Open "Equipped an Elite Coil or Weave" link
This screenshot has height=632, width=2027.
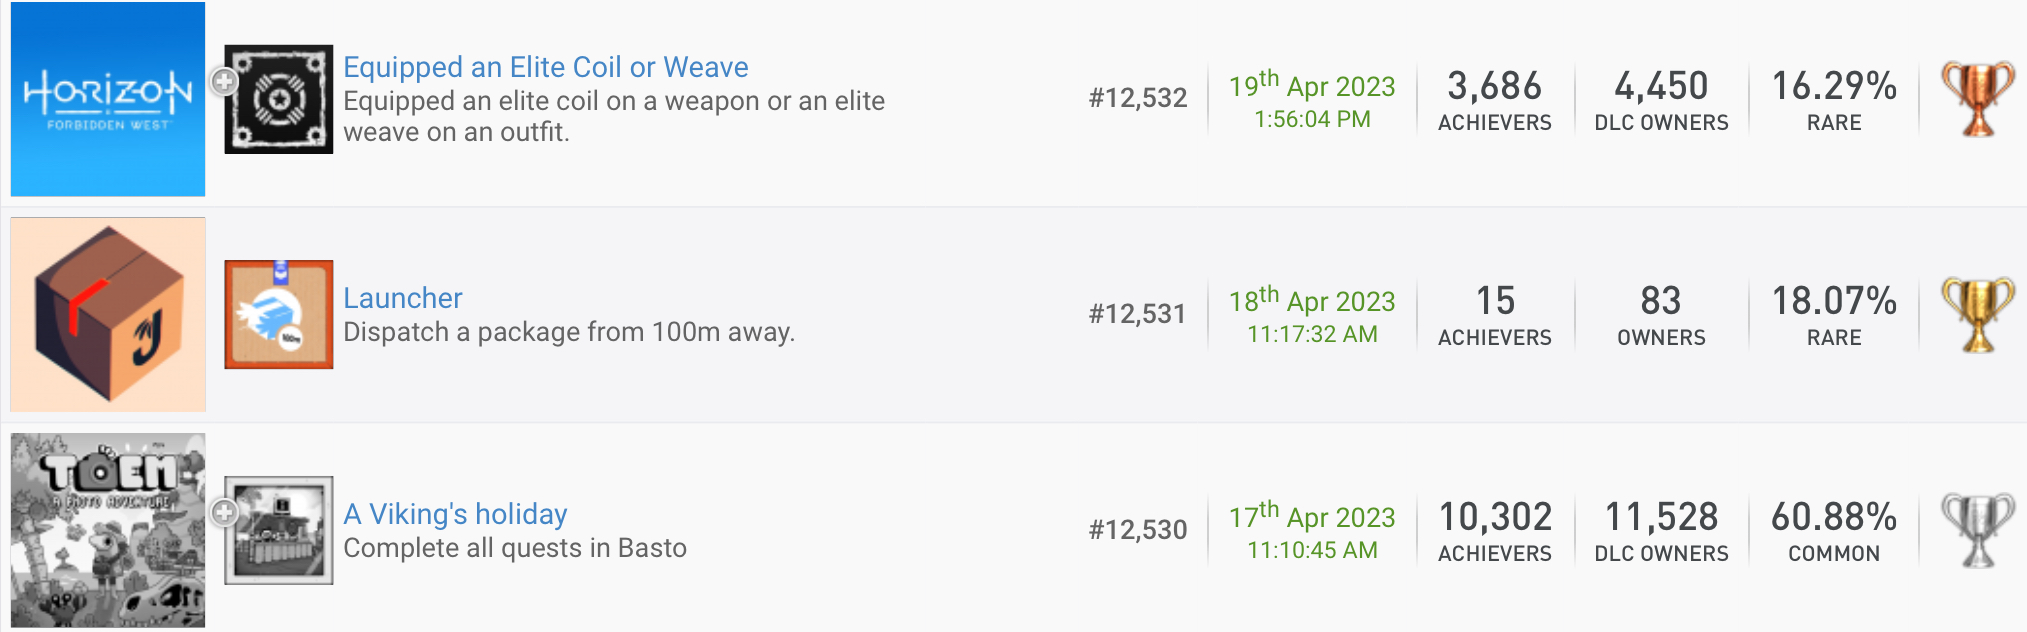pos(545,67)
